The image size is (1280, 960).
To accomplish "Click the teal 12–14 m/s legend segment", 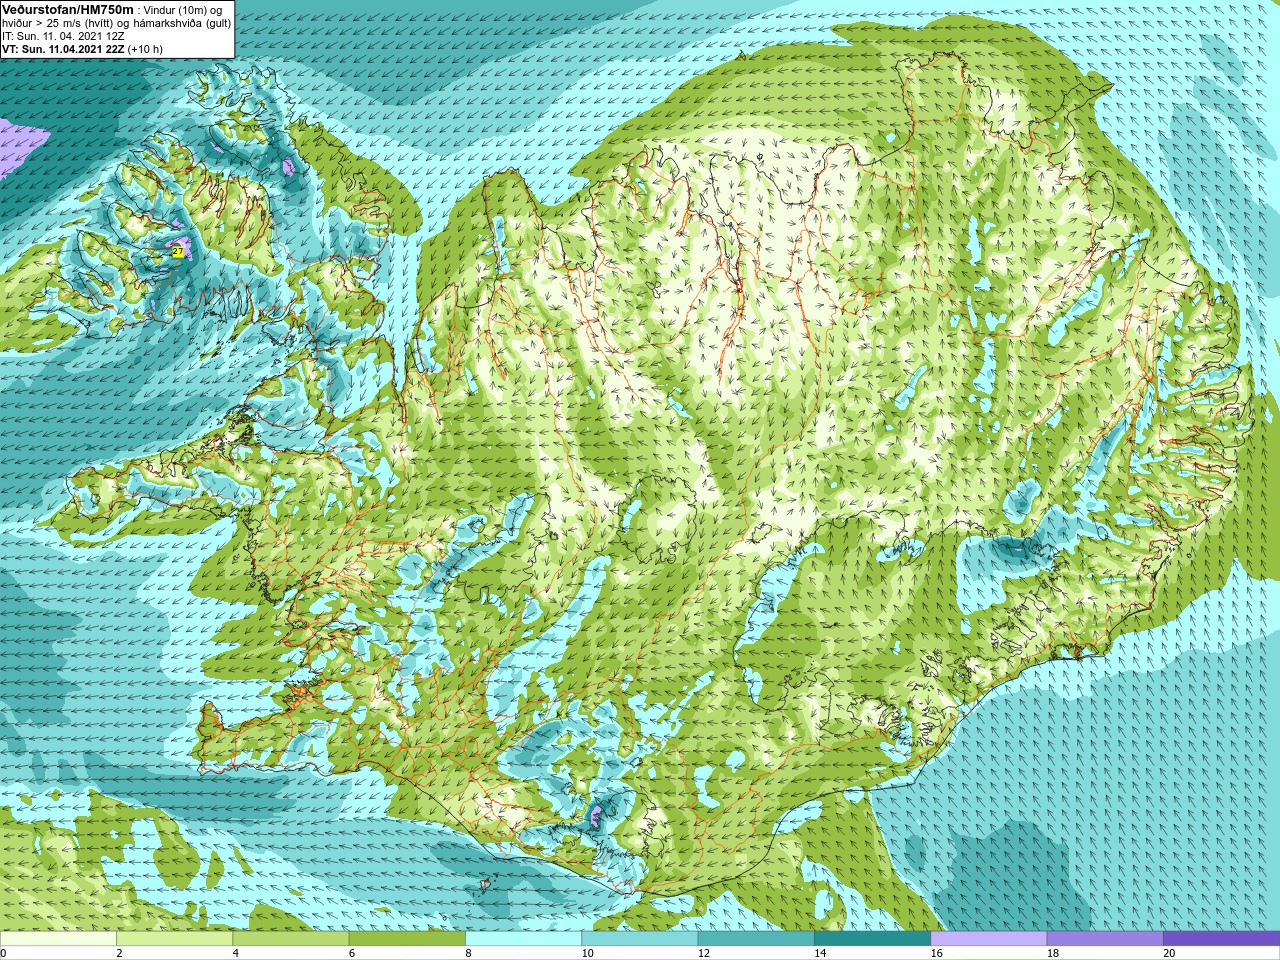I will [x=756, y=939].
